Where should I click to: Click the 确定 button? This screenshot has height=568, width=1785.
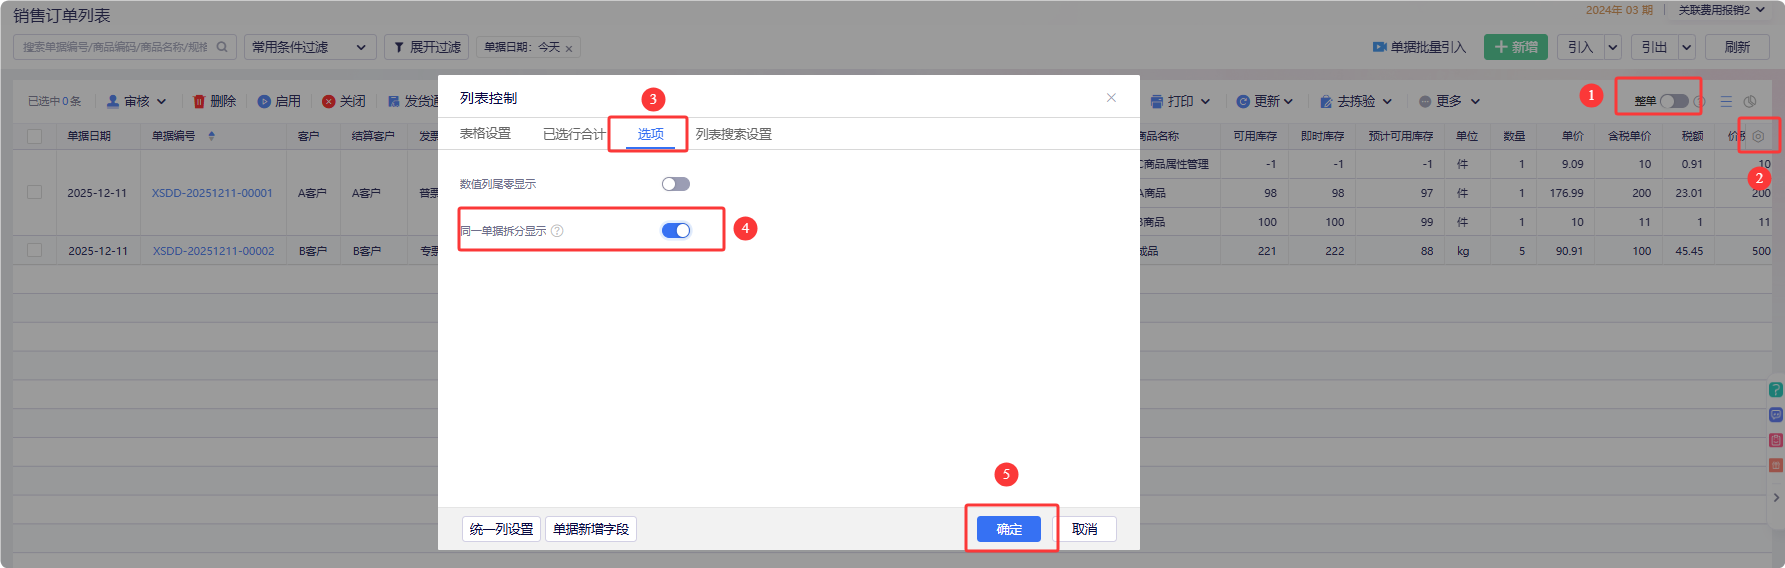(1009, 529)
